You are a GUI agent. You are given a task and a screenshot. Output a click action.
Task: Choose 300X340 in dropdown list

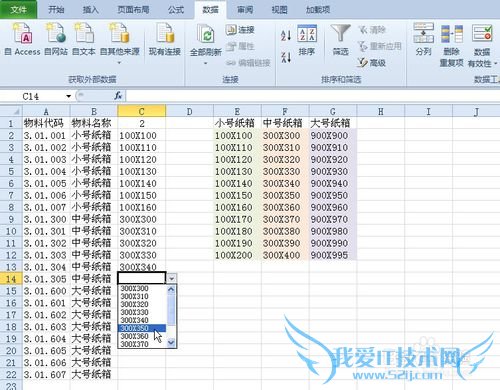(x=142, y=320)
